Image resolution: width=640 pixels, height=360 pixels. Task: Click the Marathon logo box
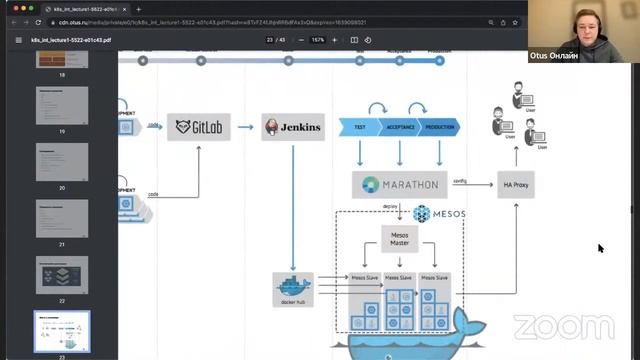pos(400,184)
